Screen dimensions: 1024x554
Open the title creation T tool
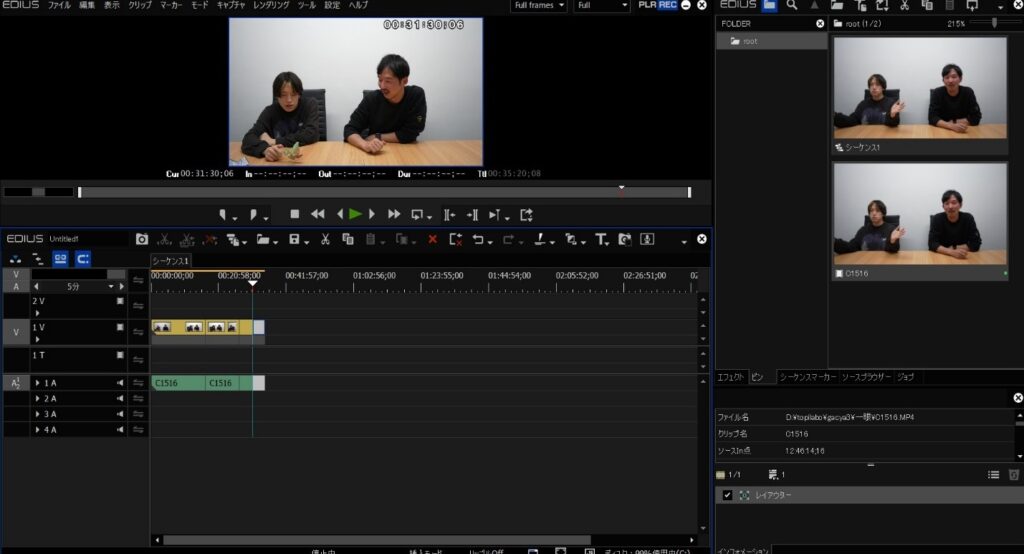[601, 240]
